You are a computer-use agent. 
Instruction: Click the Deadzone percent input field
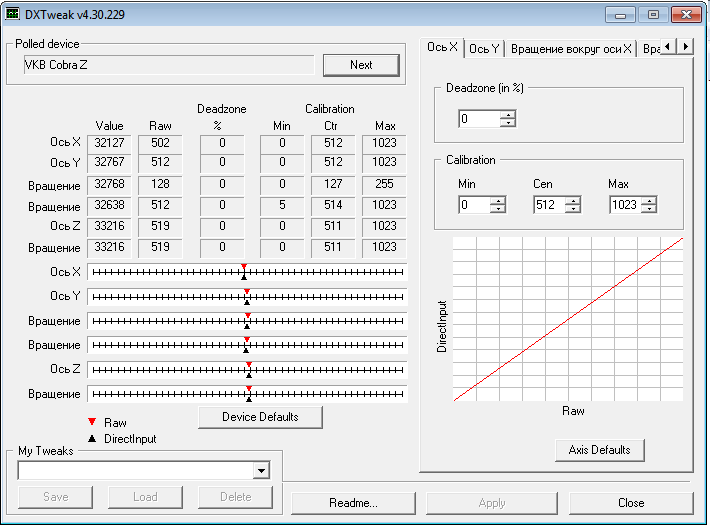480,119
